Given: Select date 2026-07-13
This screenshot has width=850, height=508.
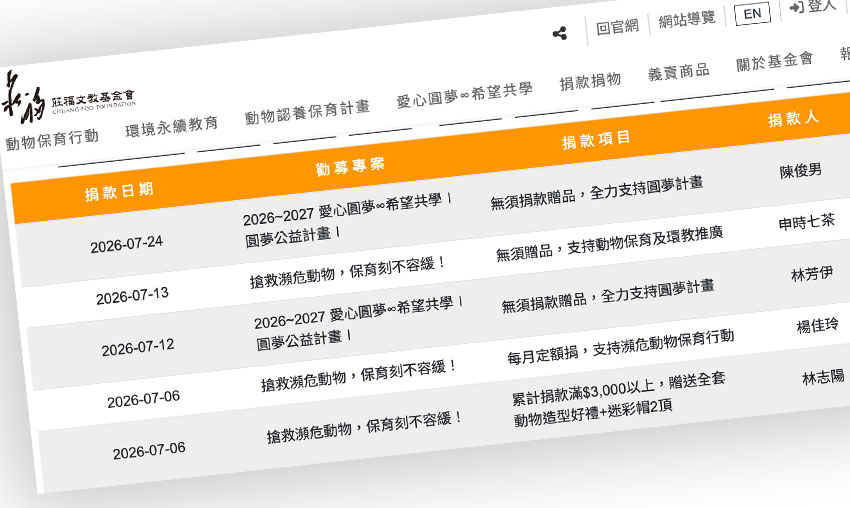Looking at the screenshot, I should [132, 296].
